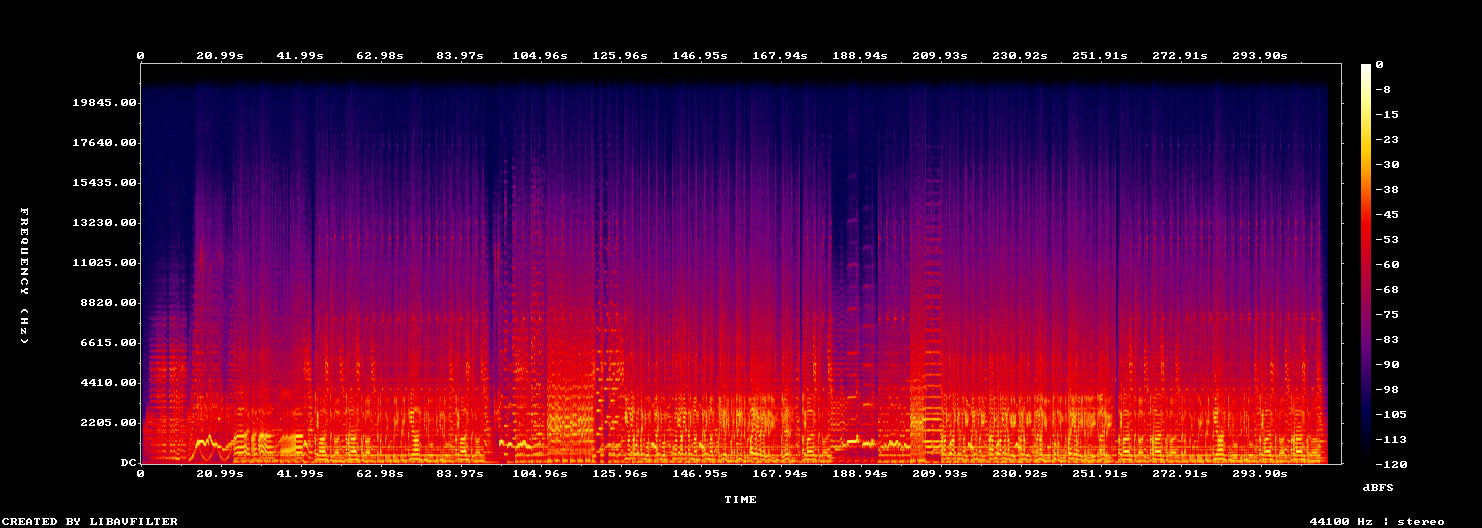This screenshot has width=1482, height=528.
Task: Click the -120 dBFS scale value
Action: (x=1389, y=464)
